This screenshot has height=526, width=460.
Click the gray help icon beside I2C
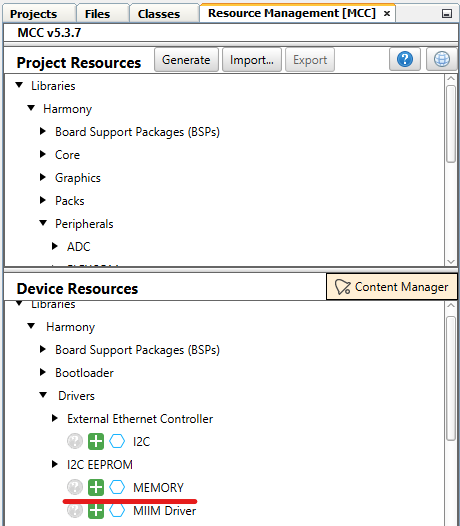75,441
